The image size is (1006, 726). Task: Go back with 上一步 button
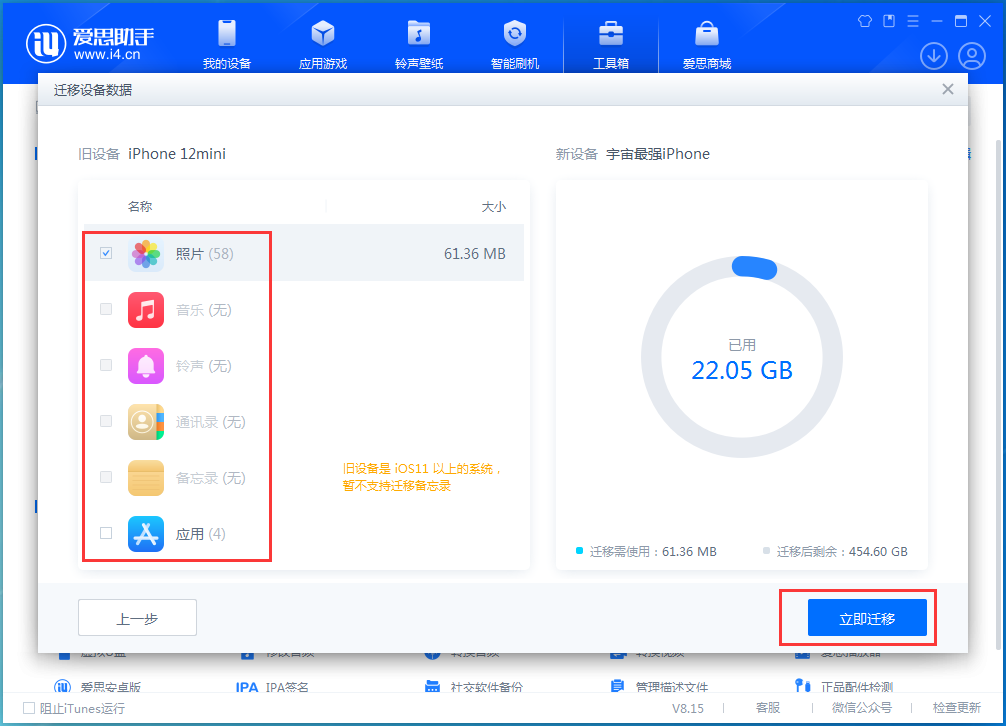click(137, 619)
